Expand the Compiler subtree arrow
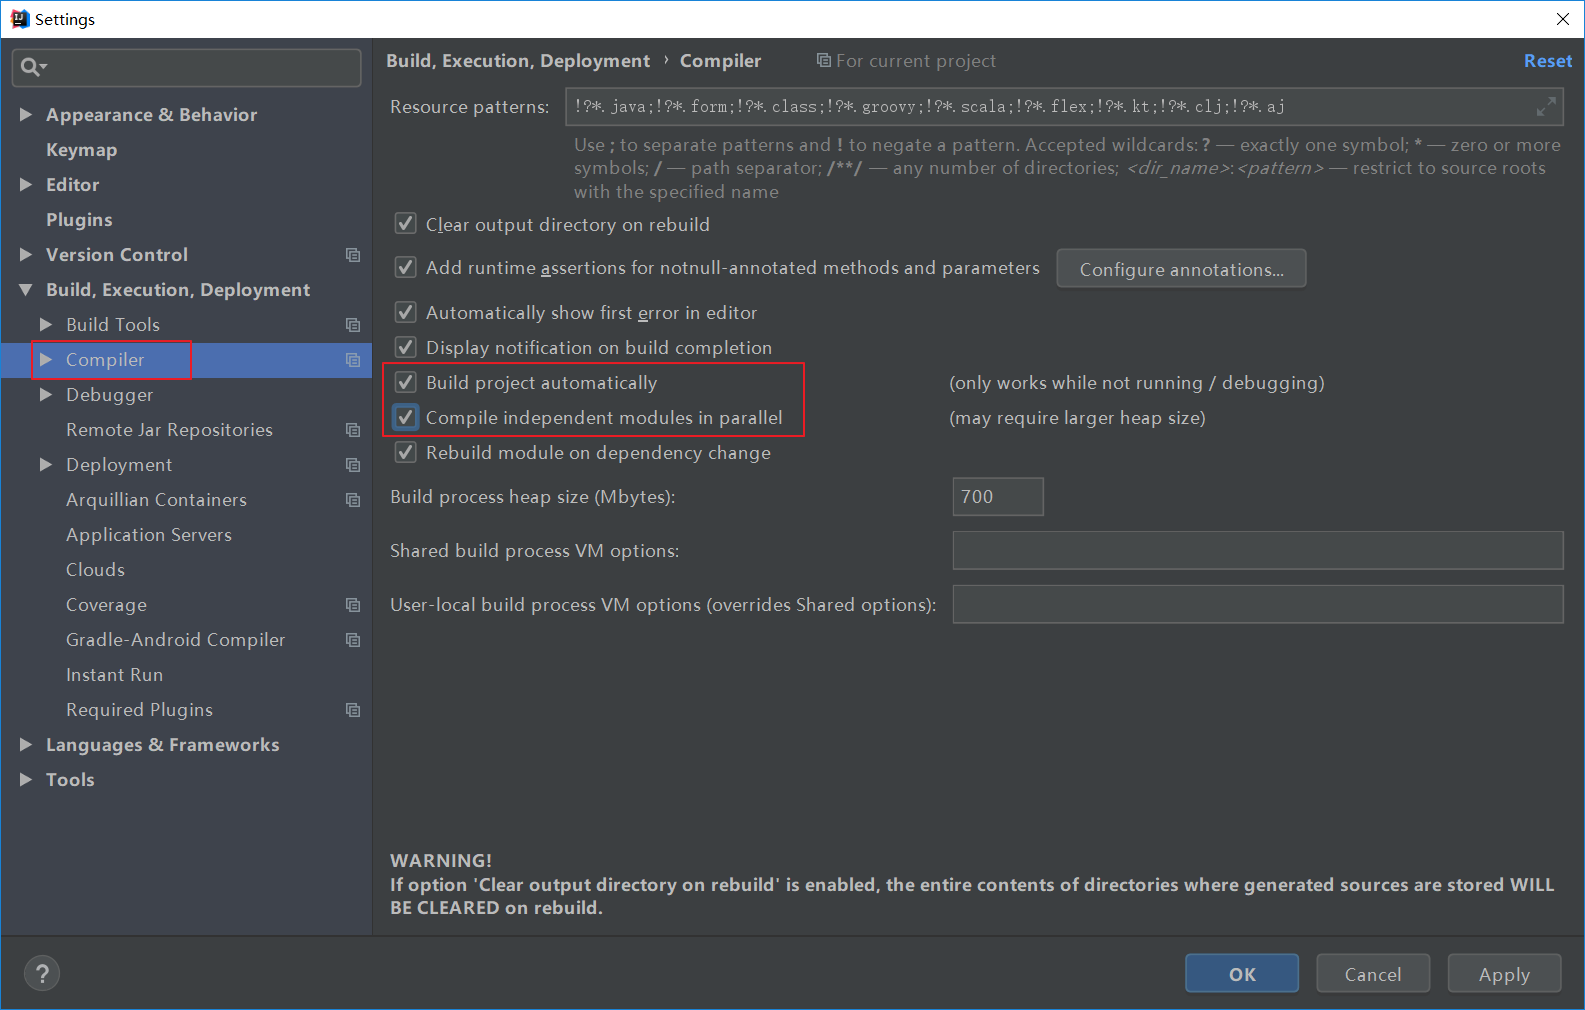This screenshot has width=1585, height=1010. [46, 360]
